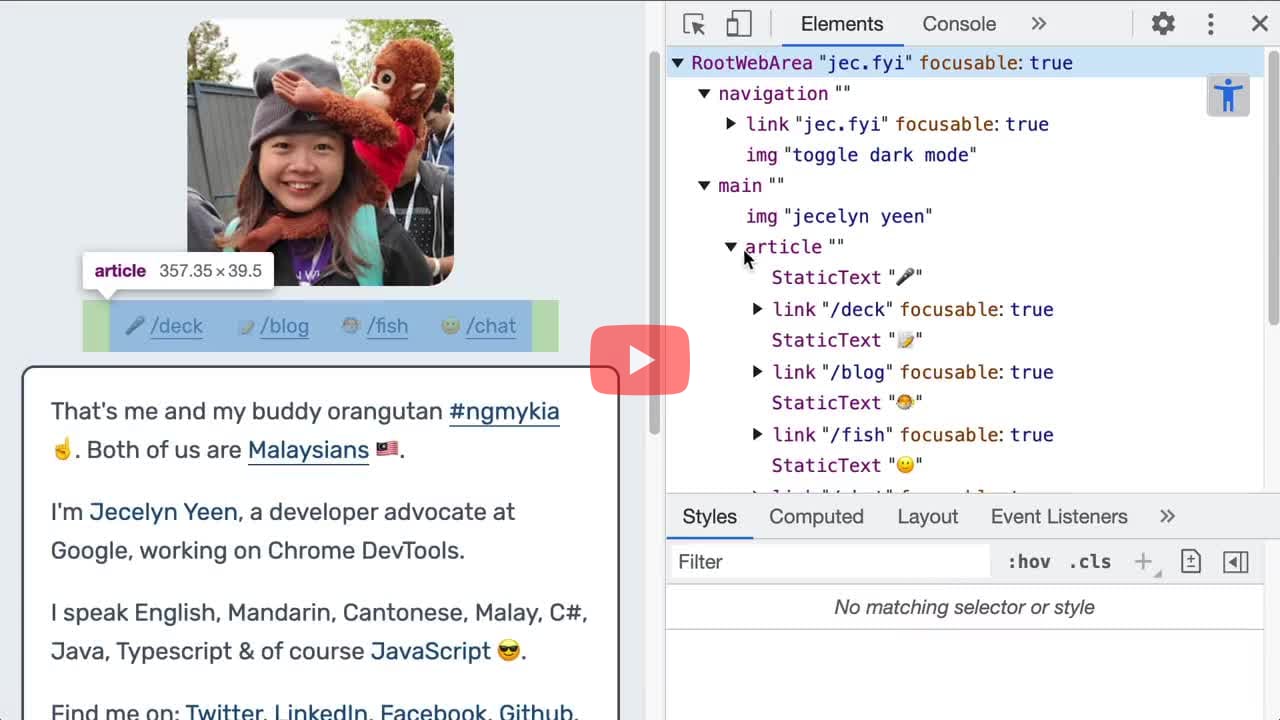Screen dimensions: 1280x720
Task: Show more DevTools panels chevron
Action: (x=1038, y=24)
